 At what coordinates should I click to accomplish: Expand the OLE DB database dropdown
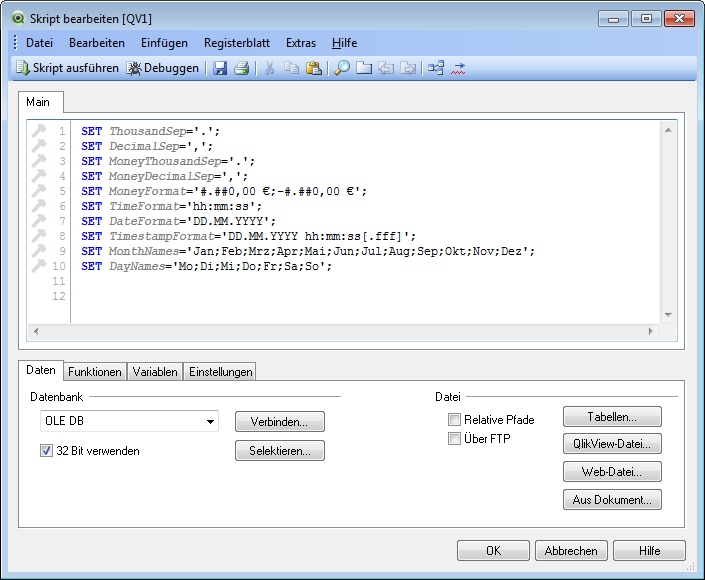coord(210,422)
